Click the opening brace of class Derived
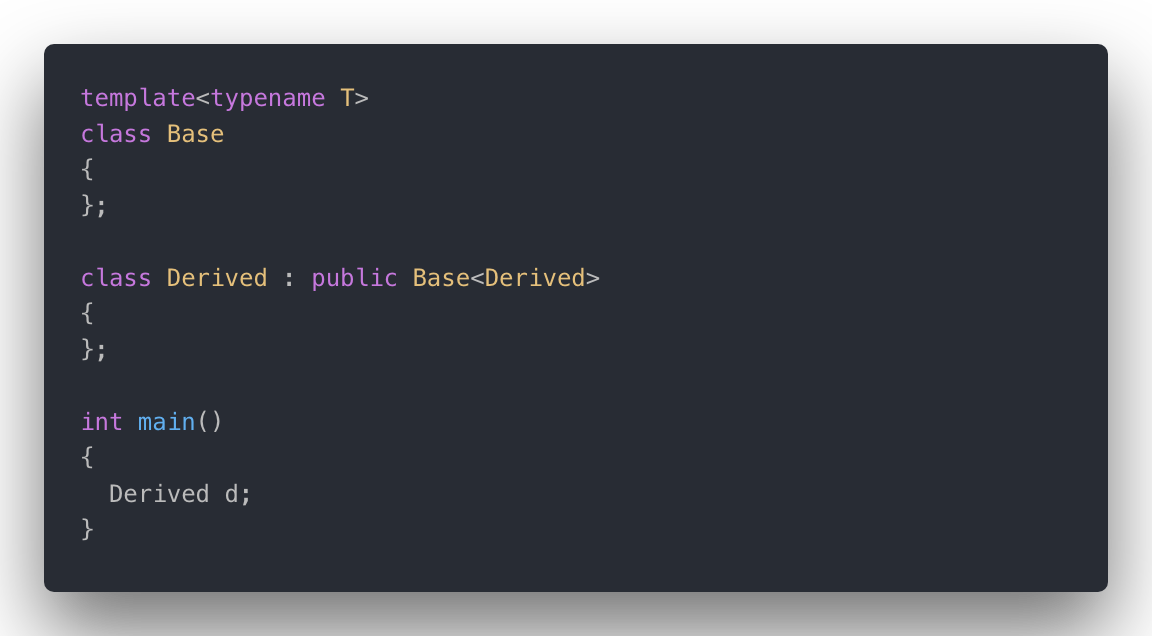This screenshot has width=1152, height=636. pyautogui.click(x=87, y=314)
